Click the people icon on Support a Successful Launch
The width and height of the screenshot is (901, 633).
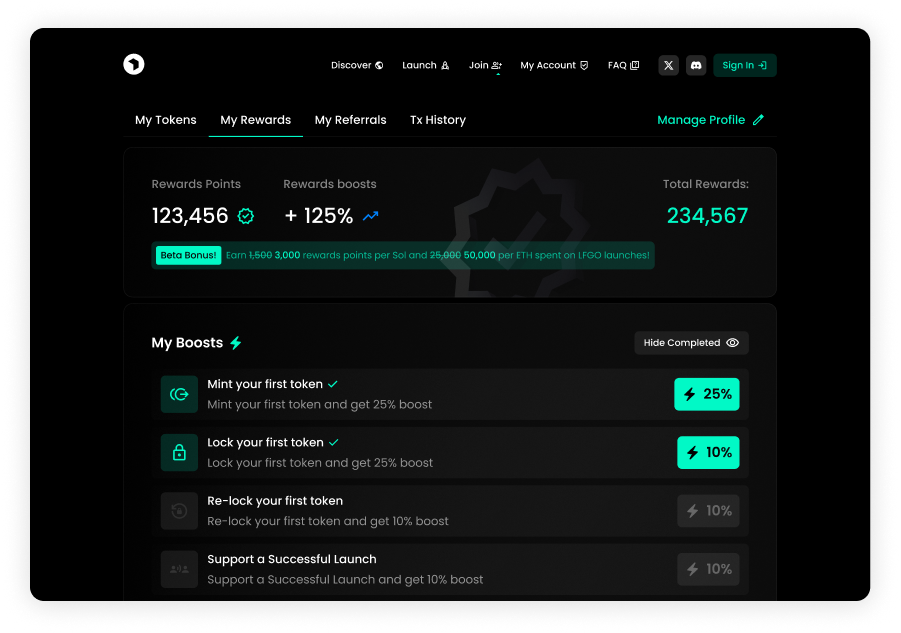(x=179, y=569)
